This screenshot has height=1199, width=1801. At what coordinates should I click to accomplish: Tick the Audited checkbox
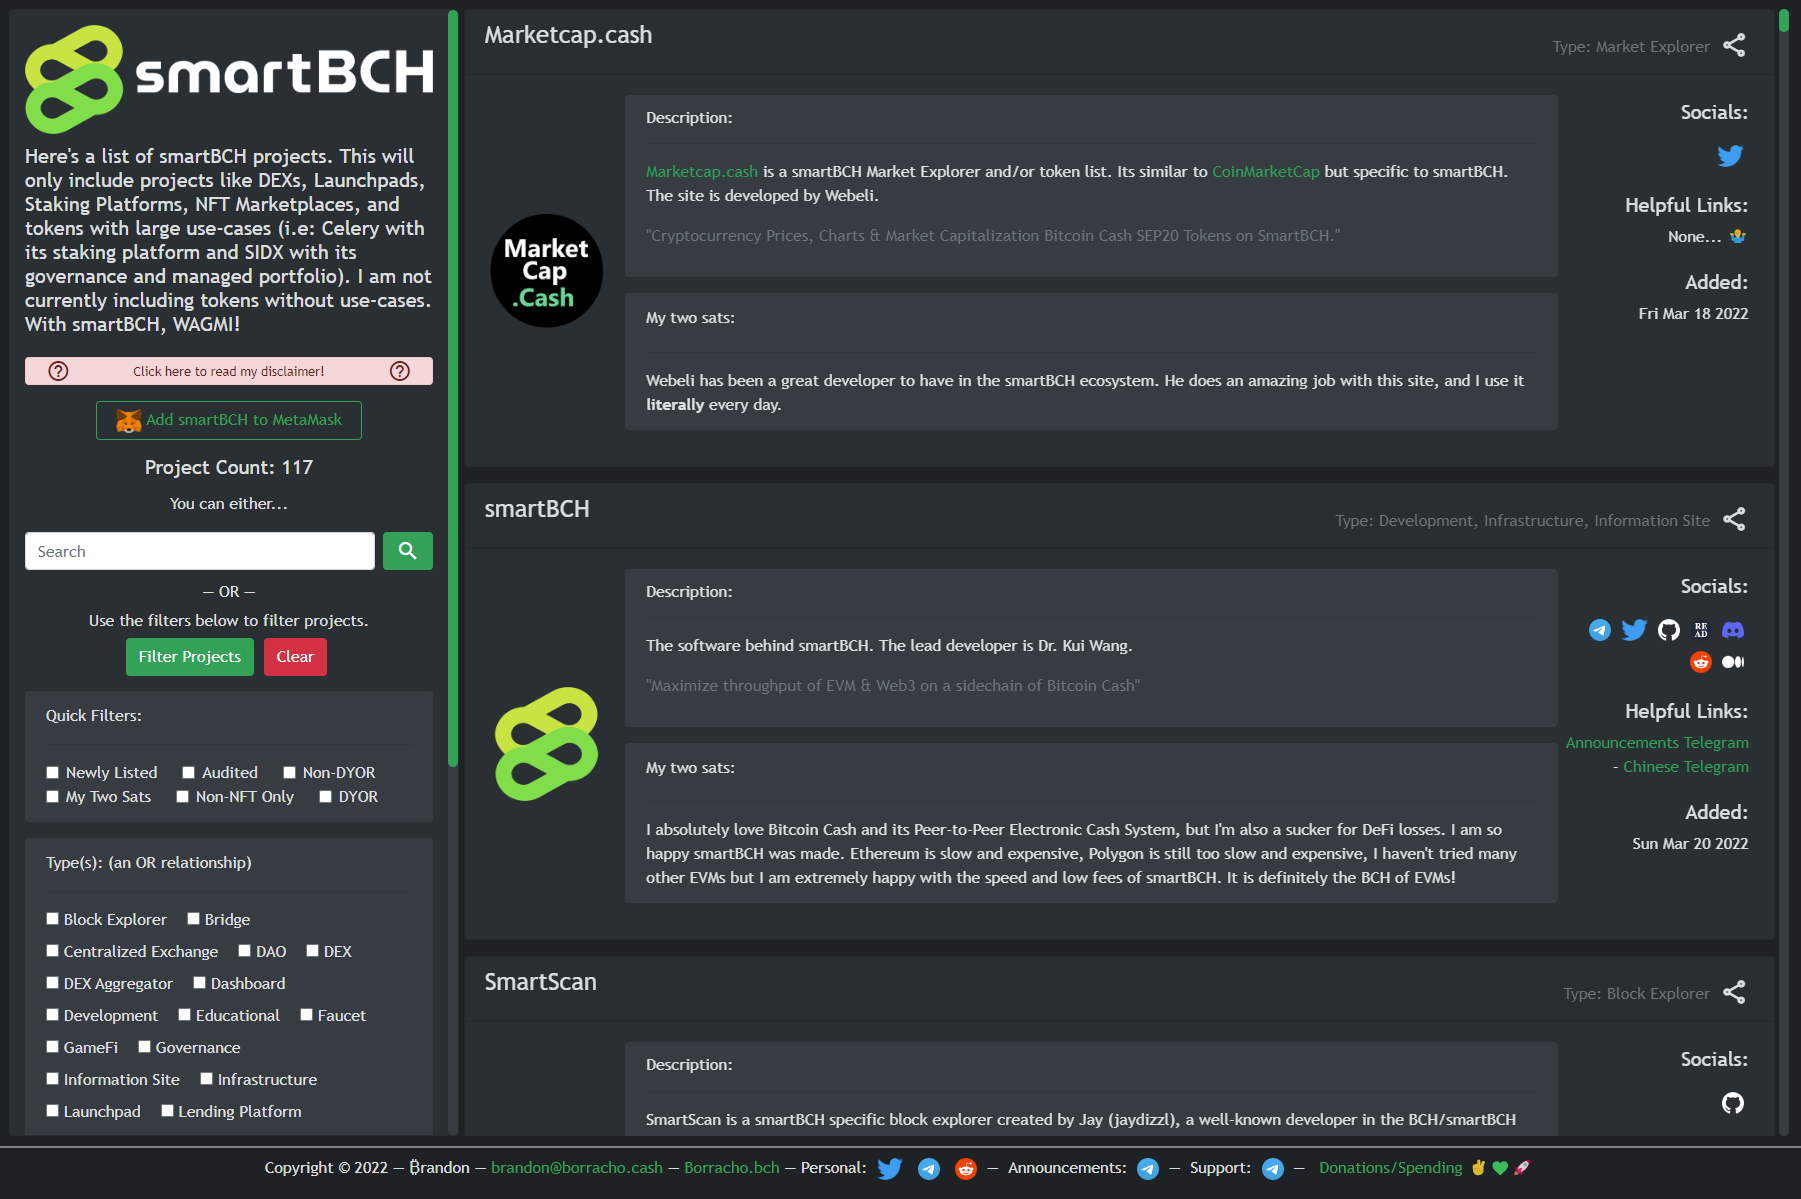coord(189,773)
